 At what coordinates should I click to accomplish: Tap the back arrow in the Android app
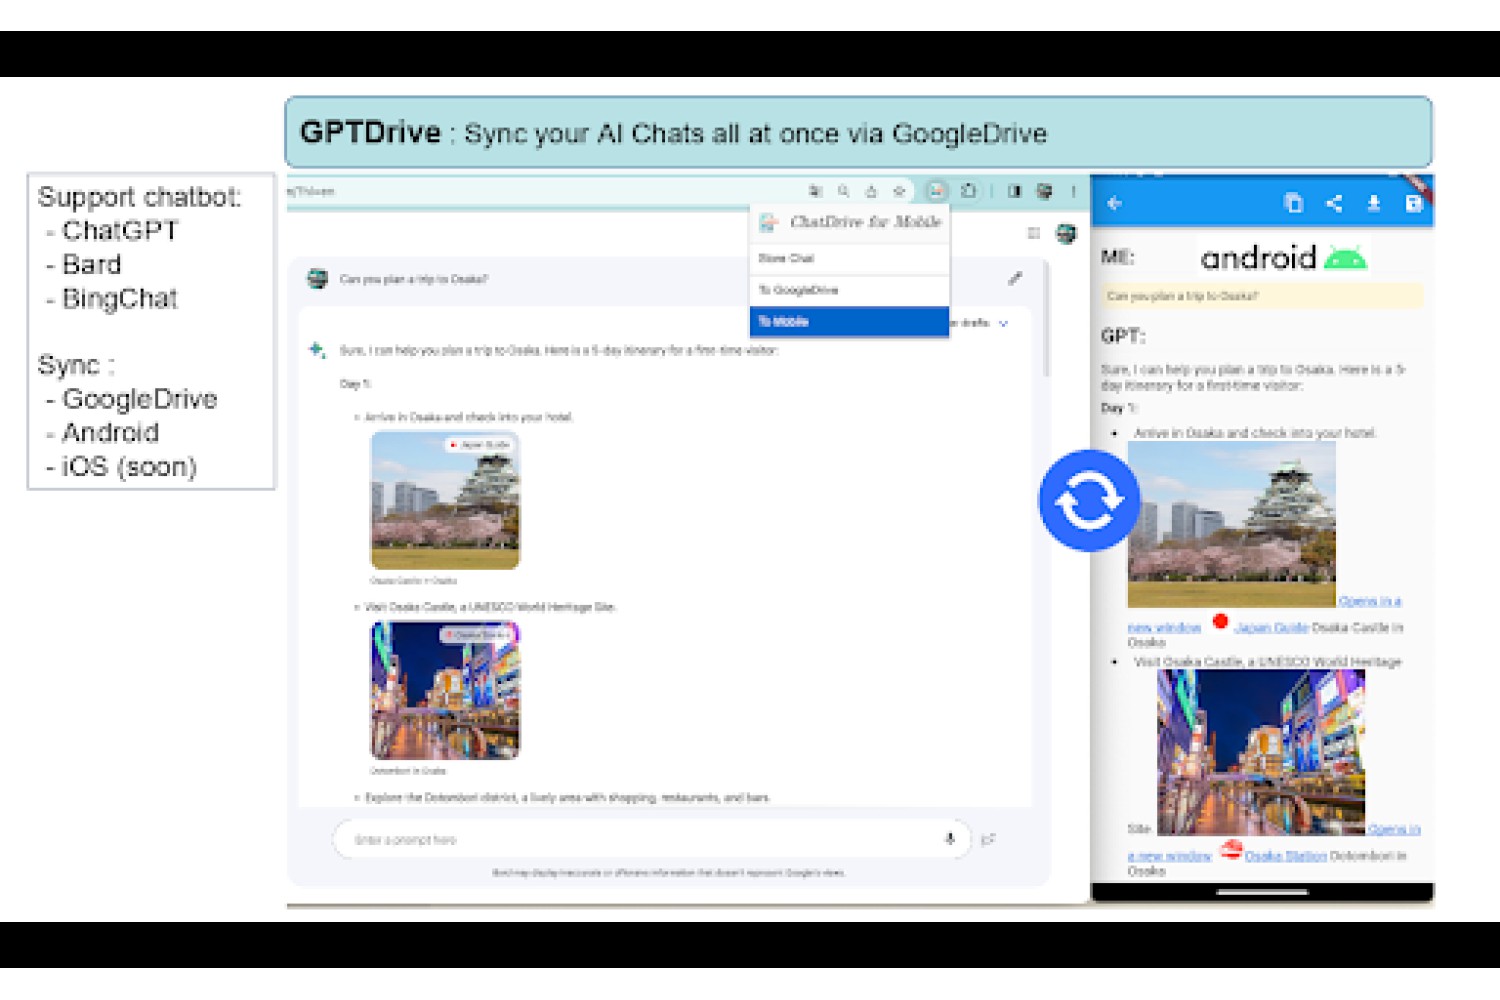[1115, 204]
